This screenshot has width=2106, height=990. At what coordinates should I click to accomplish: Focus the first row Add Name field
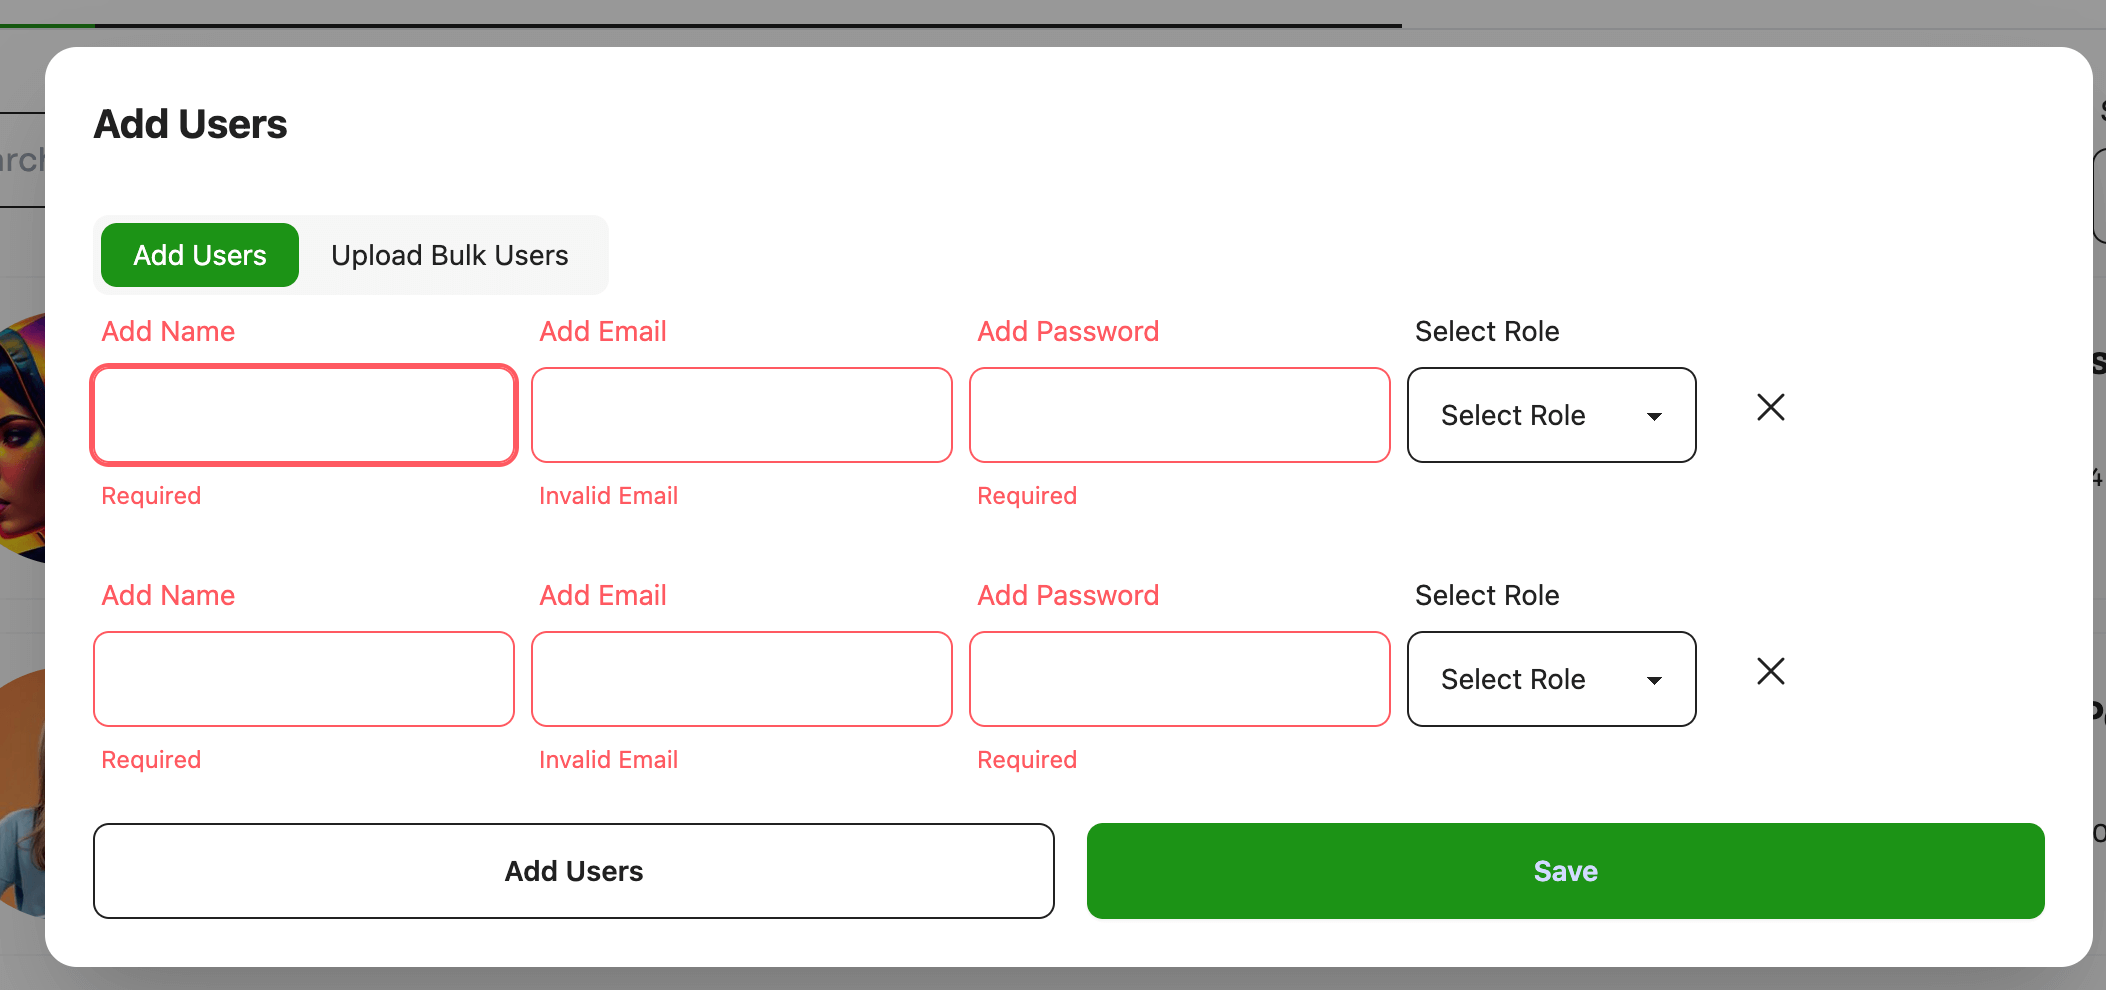tap(304, 415)
